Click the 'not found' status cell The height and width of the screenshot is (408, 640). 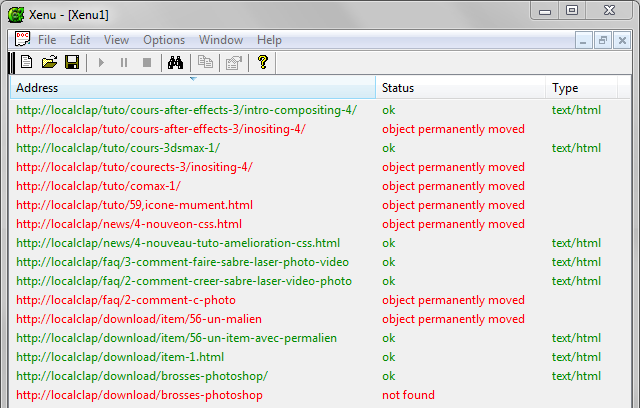click(408, 395)
